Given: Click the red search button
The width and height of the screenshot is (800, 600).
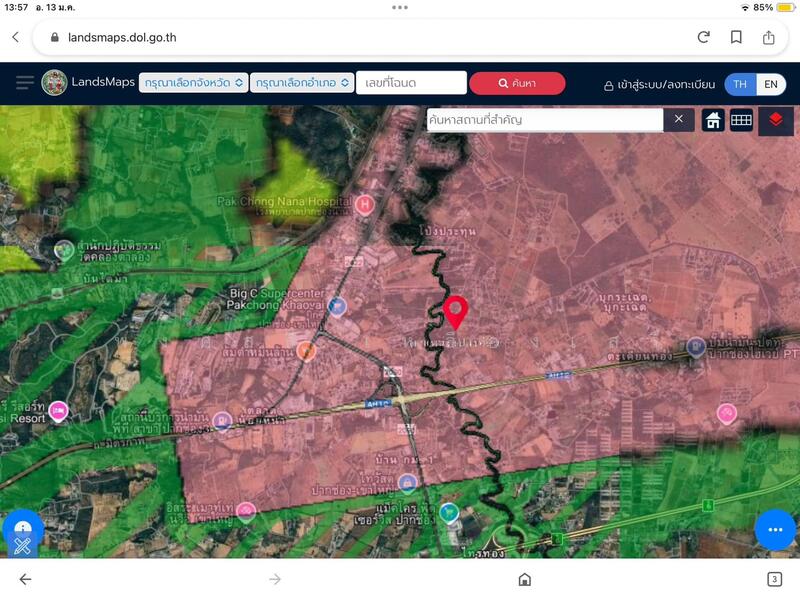Looking at the screenshot, I should click(517, 83).
